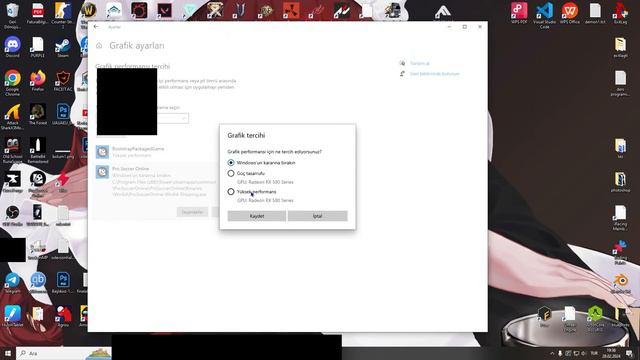Screen dimensions: 640x360
Task: Show hidden system tray icons chevron
Action: point(552,353)
